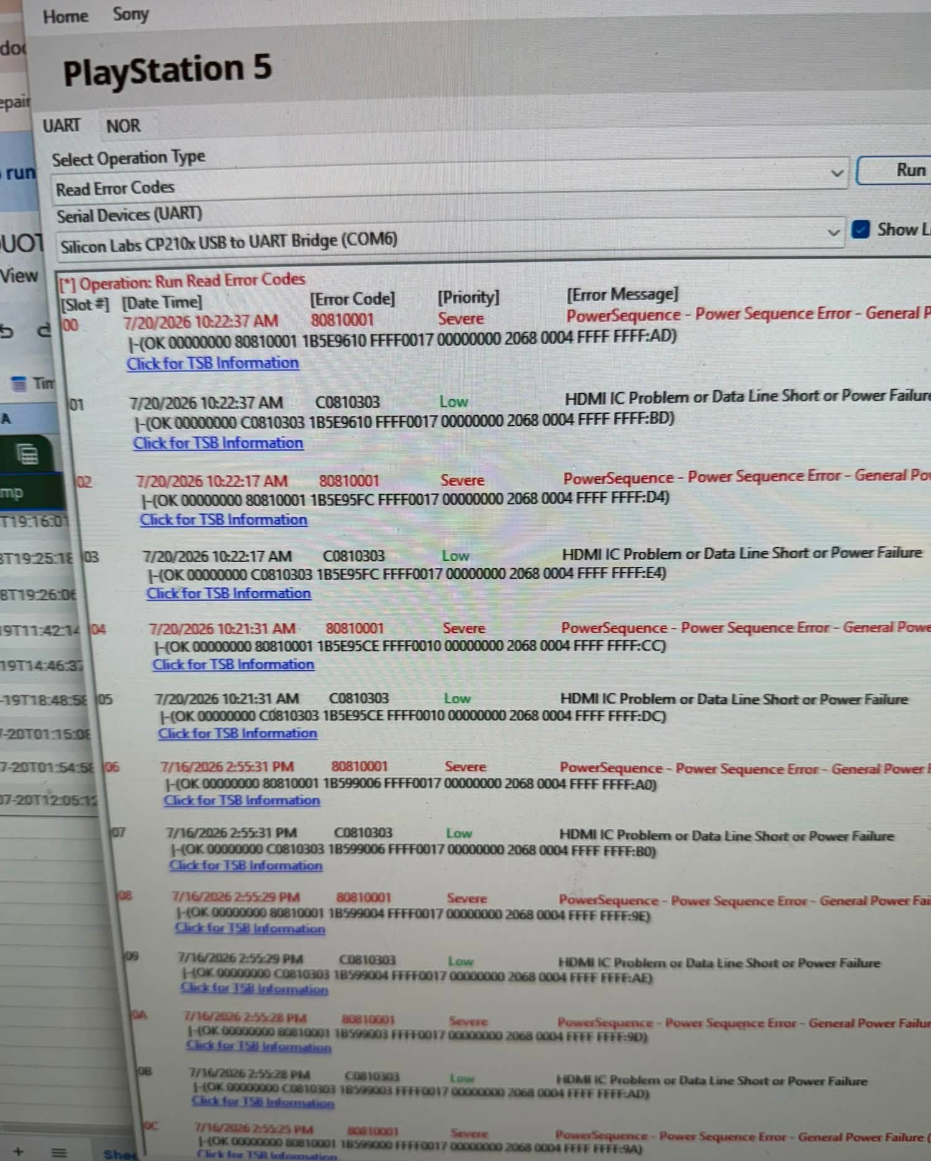
Task: Click raw data line ending FFFF:E4
Action: [x=407, y=574]
